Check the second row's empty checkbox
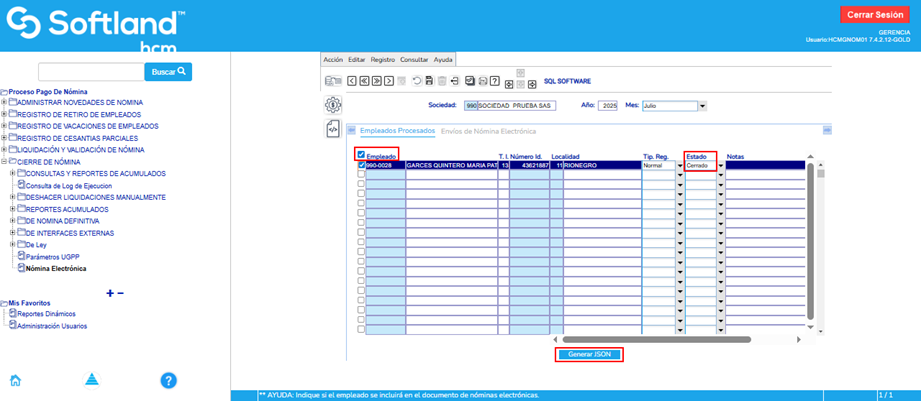 (361, 175)
